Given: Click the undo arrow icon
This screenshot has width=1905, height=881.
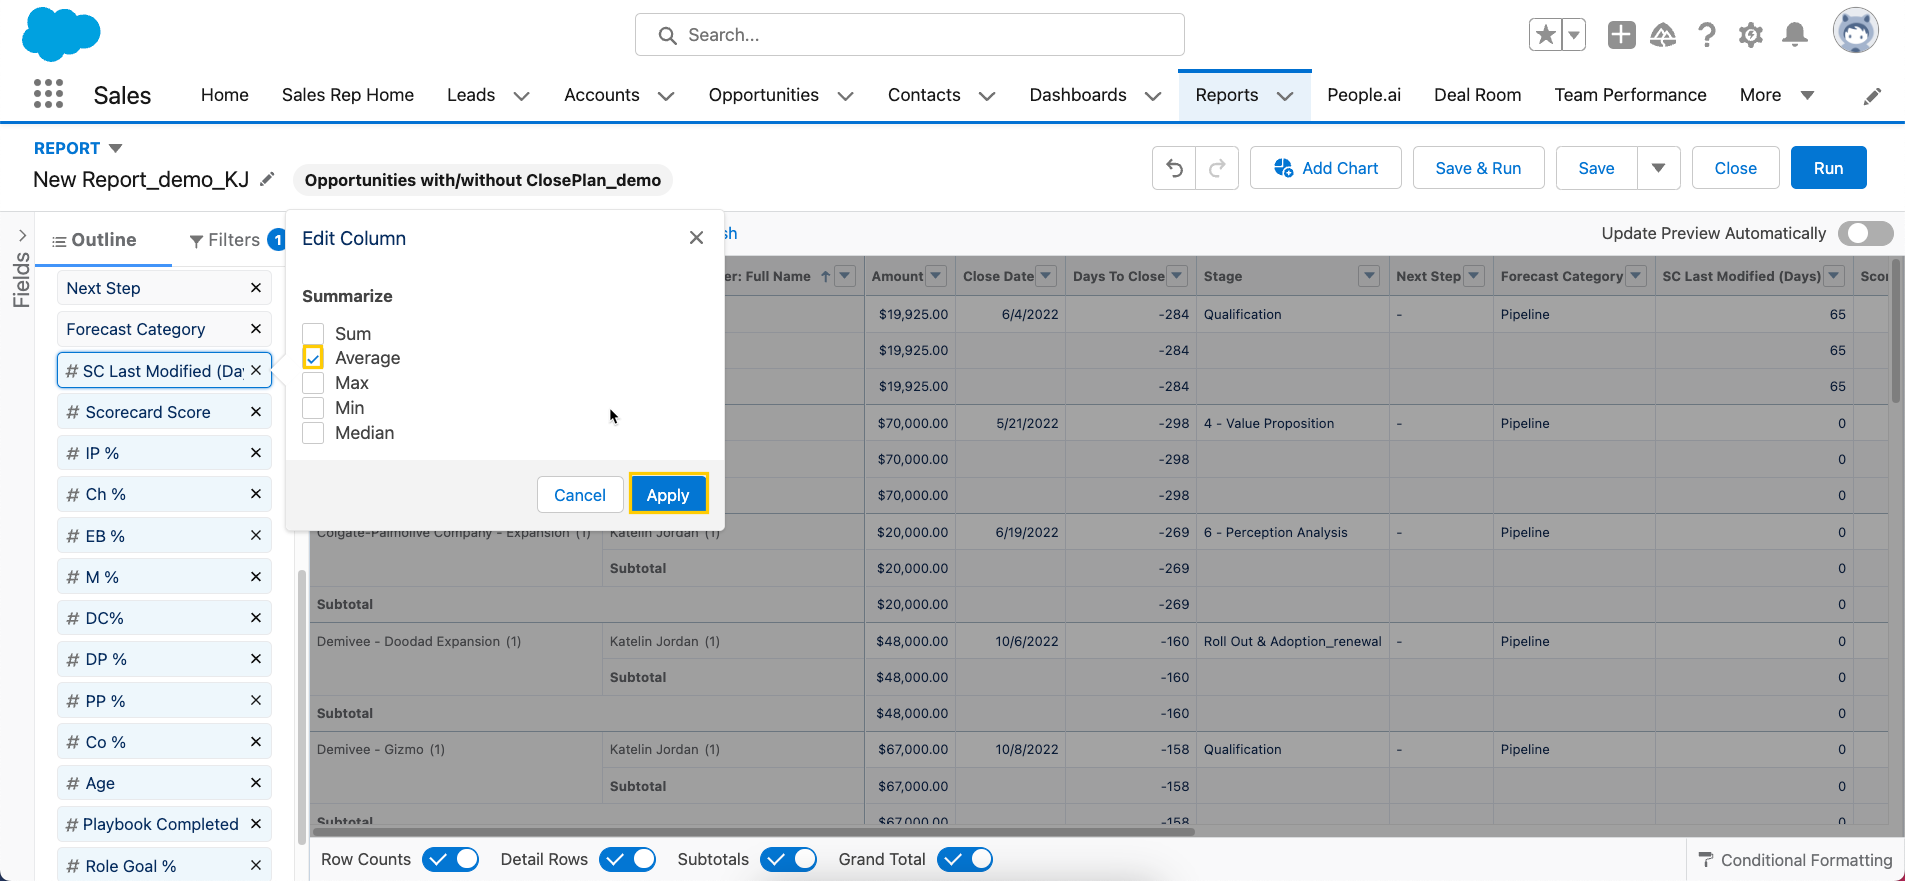Looking at the screenshot, I should click(1174, 168).
